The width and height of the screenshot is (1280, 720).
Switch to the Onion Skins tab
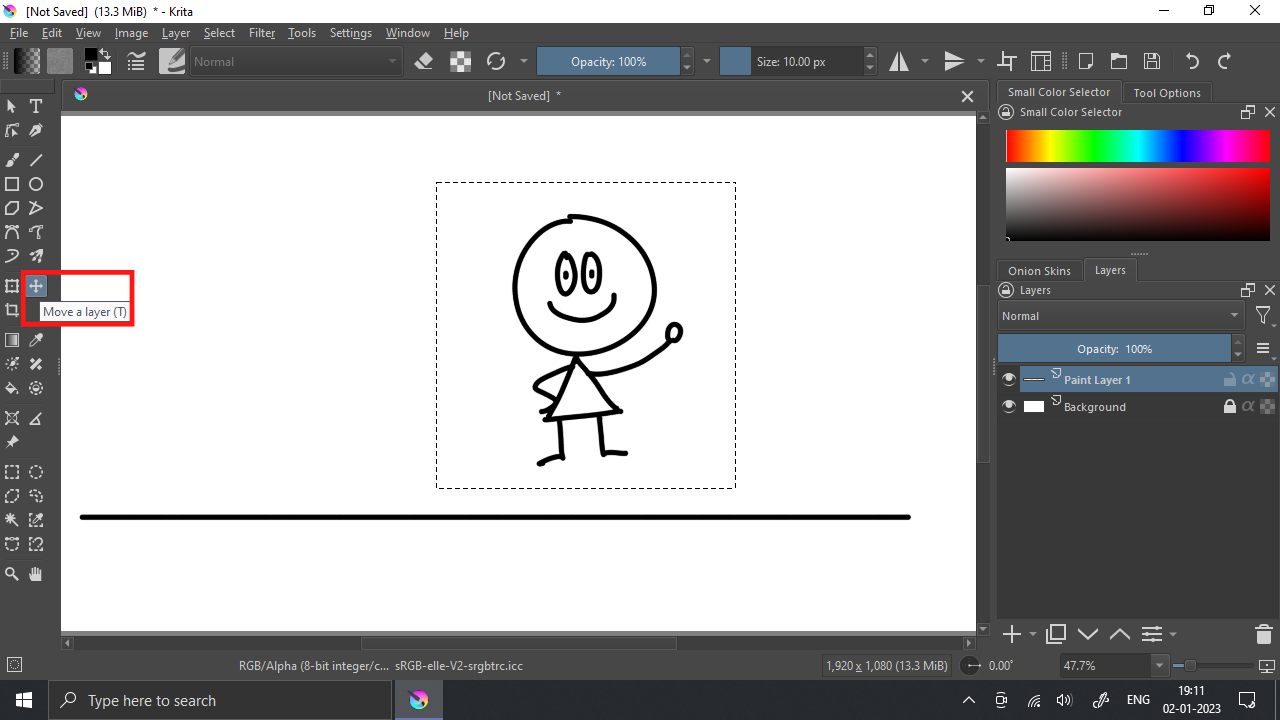point(1039,271)
